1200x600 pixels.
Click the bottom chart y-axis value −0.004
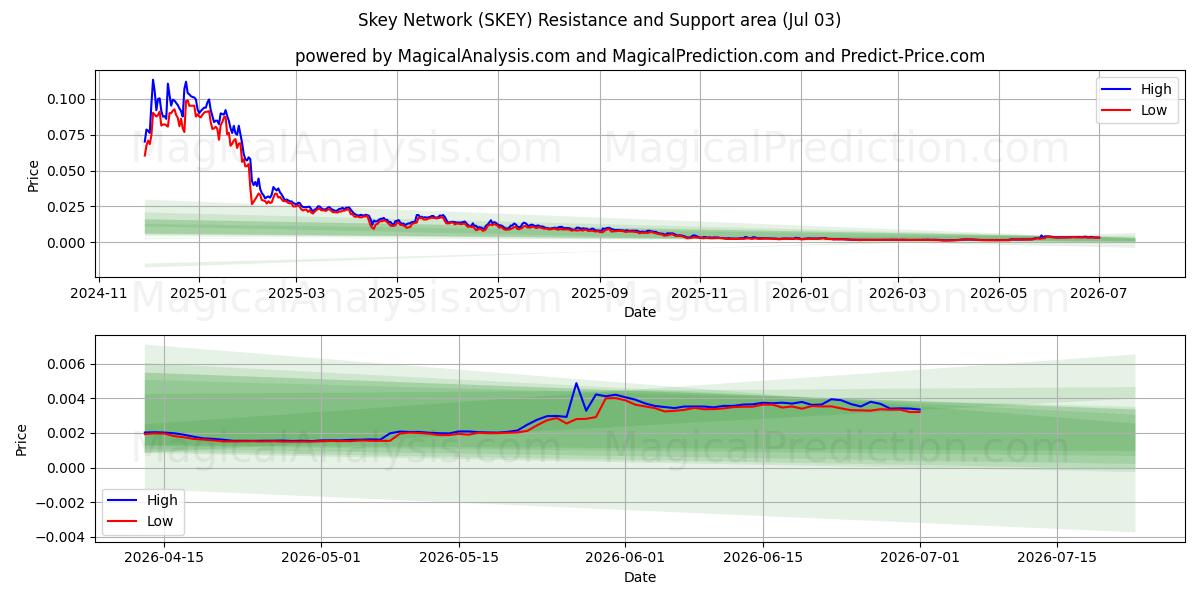click(x=63, y=537)
